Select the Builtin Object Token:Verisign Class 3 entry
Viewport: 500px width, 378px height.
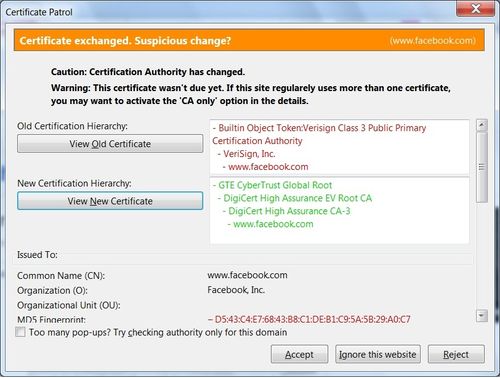(x=319, y=134)
